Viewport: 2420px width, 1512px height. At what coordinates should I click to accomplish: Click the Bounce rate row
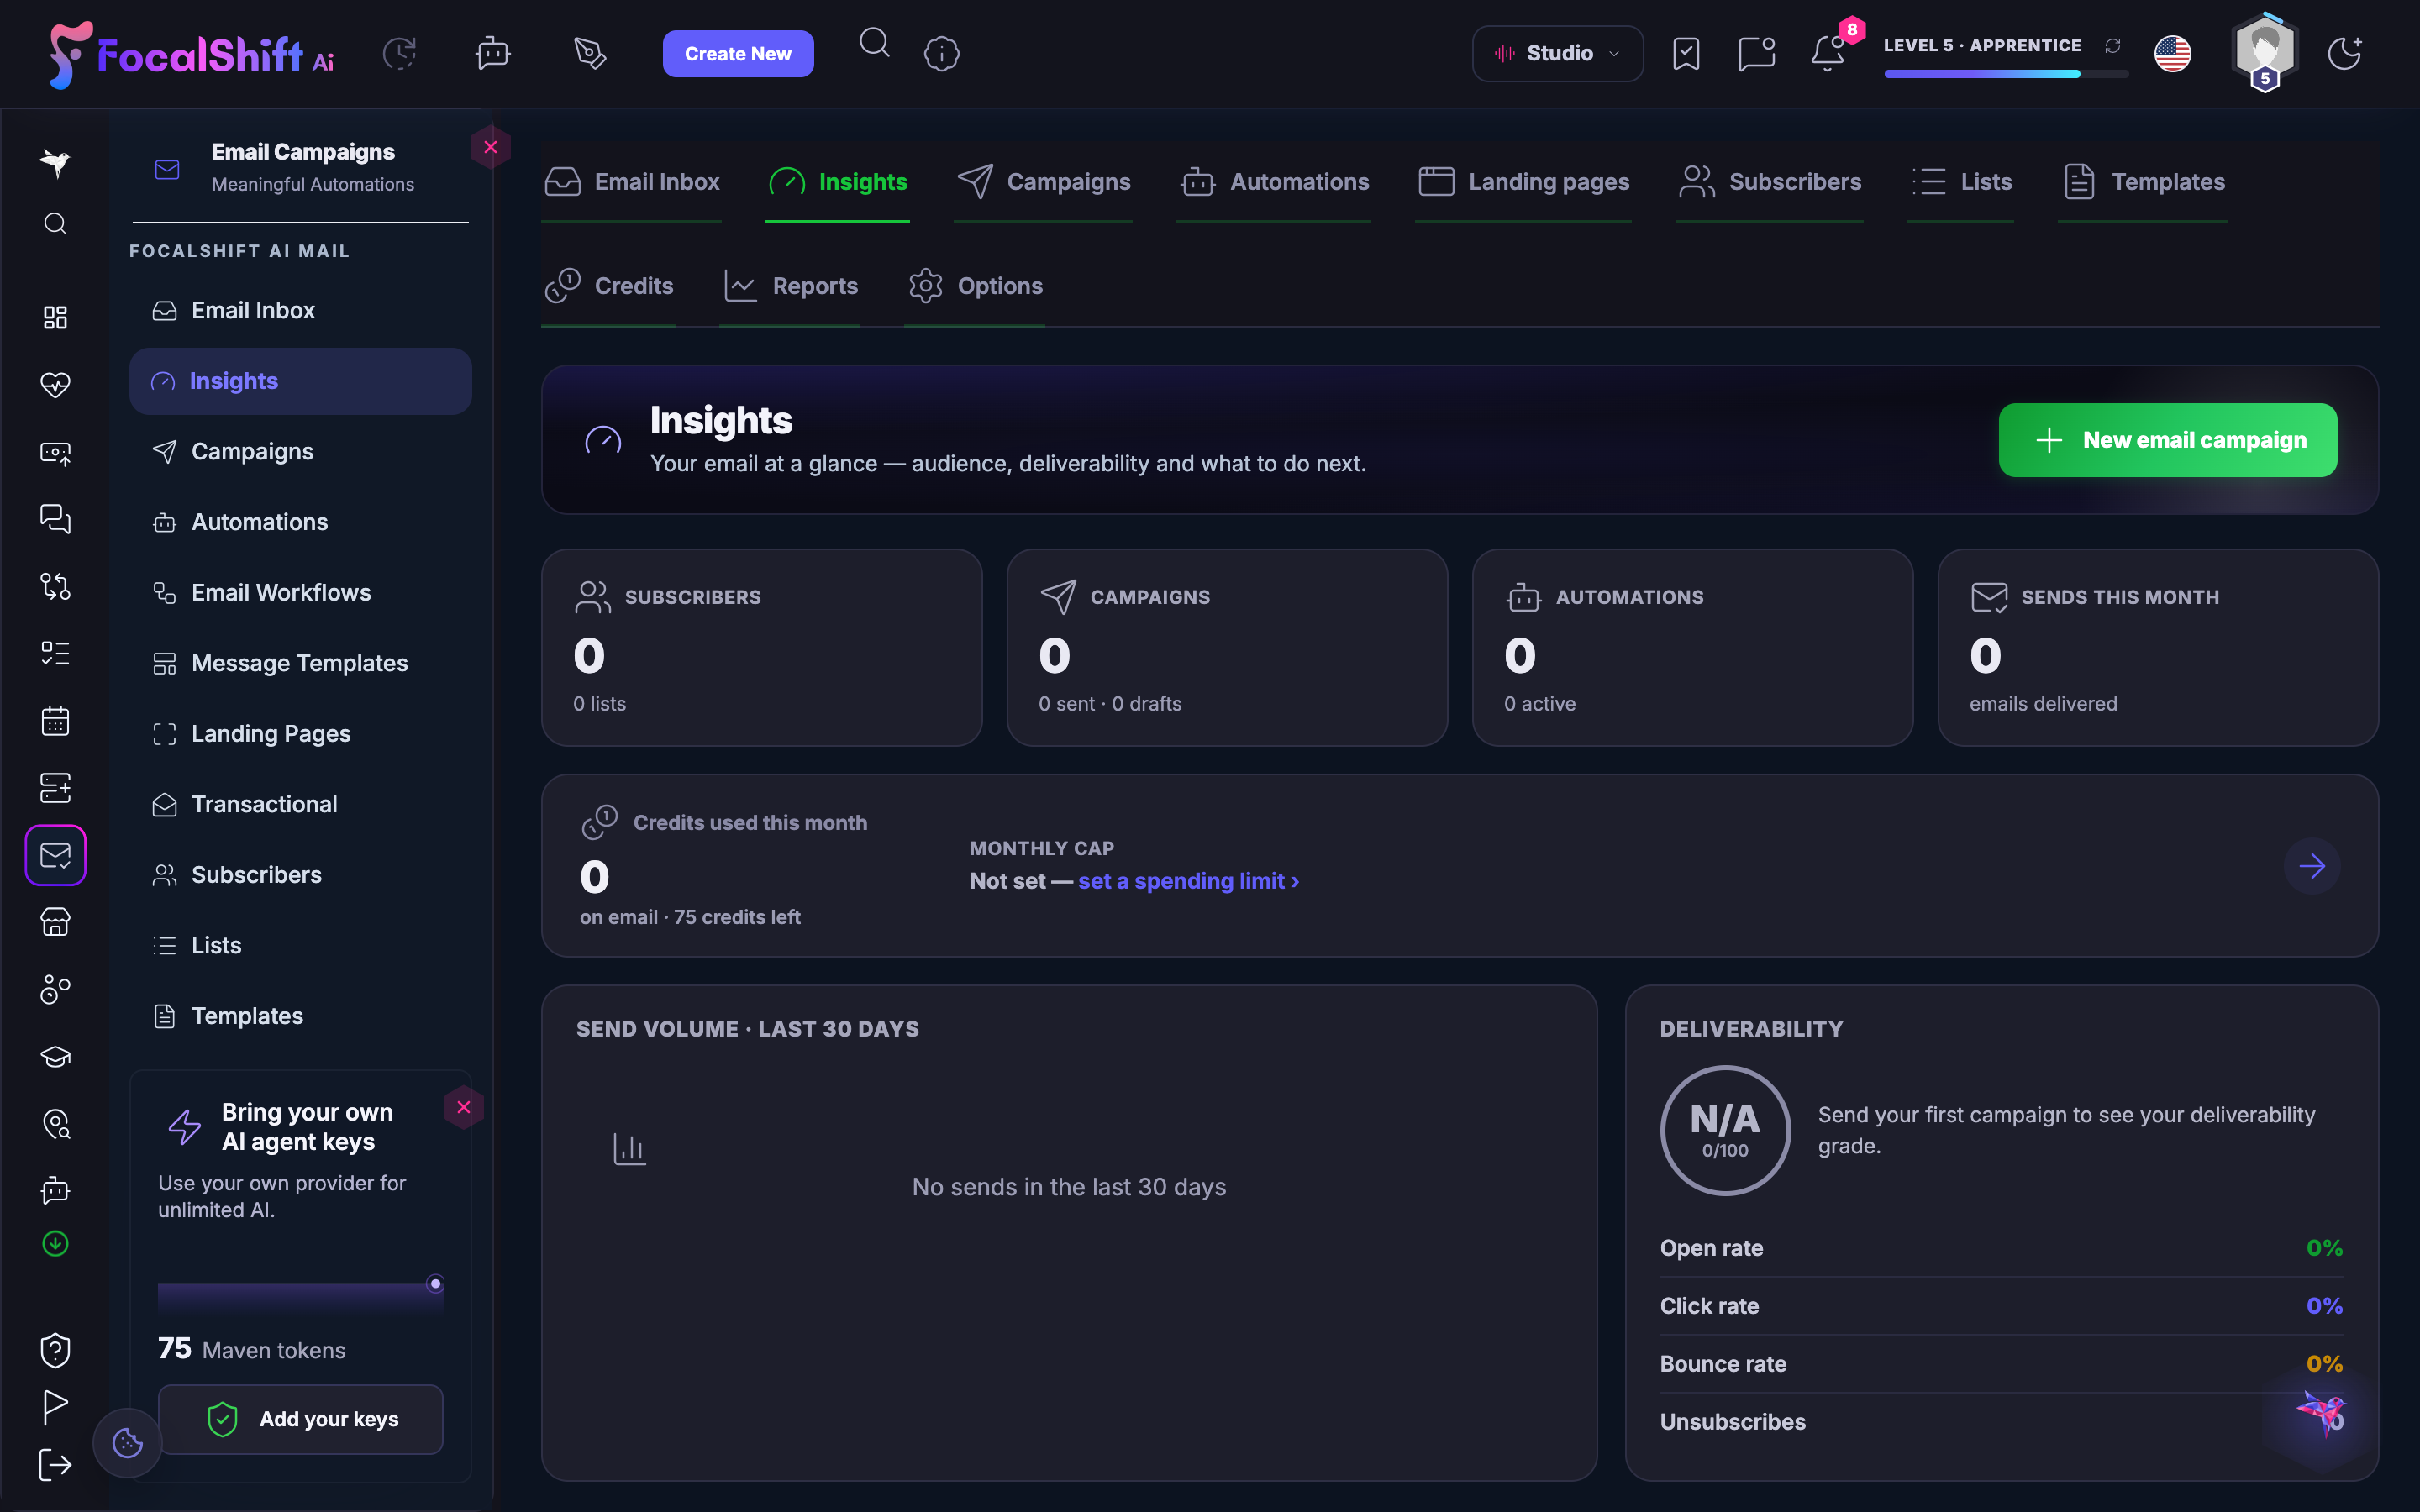(x=2001, y=1364)
